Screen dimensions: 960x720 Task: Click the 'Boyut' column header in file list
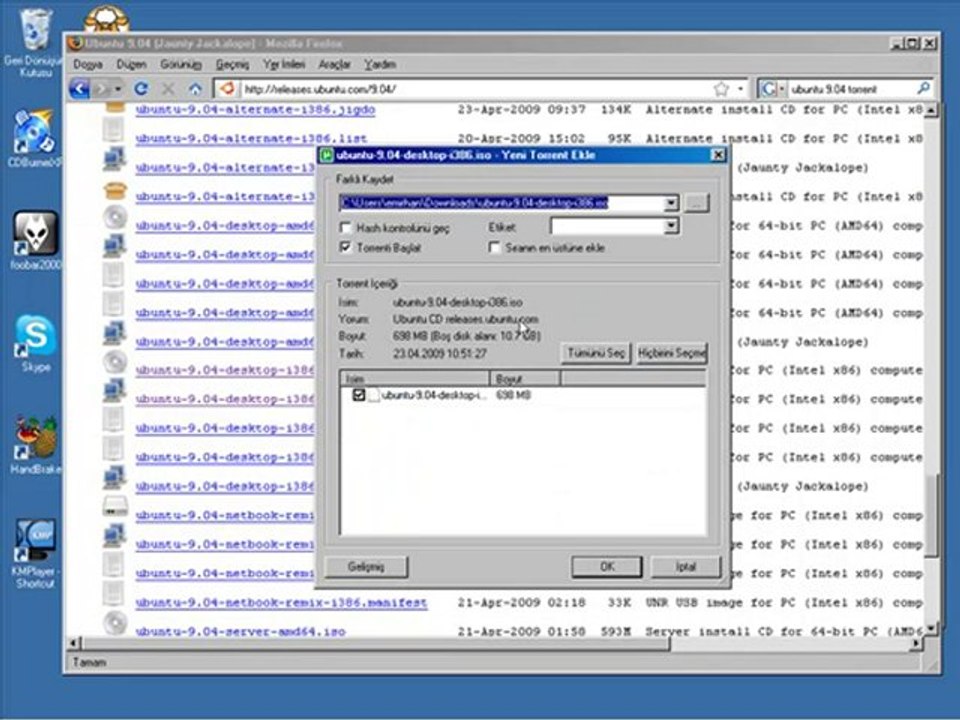[x=525, y=378]
